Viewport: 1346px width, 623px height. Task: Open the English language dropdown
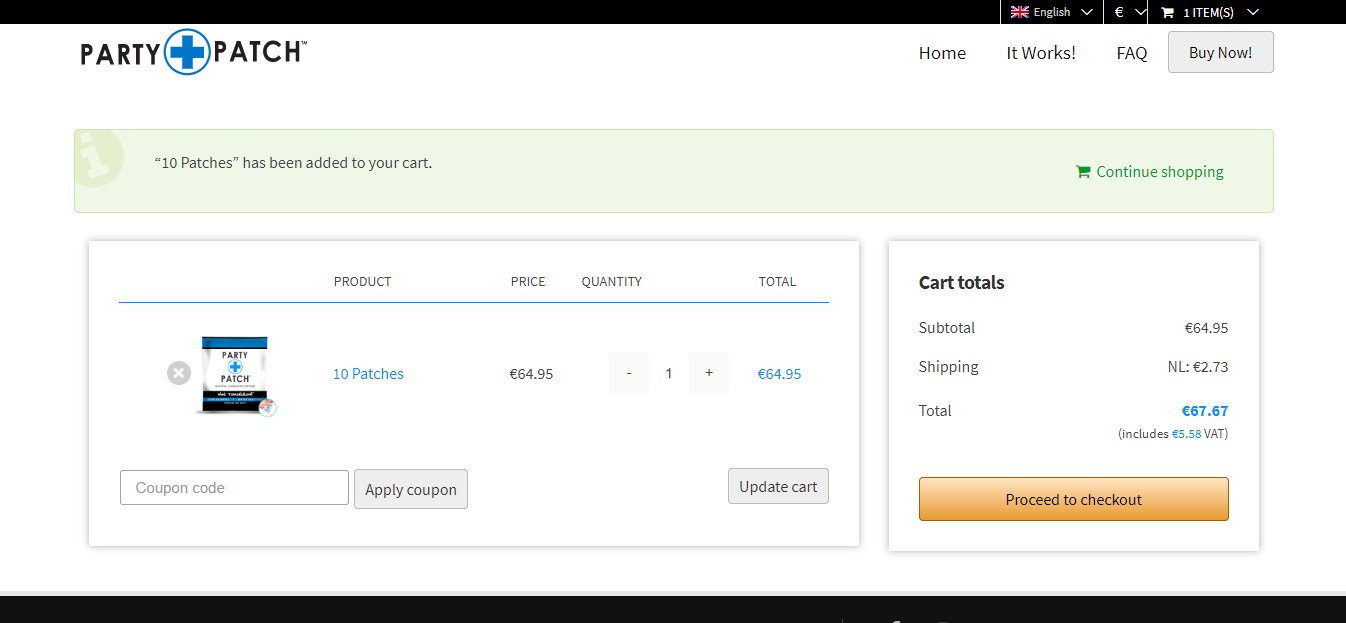1052,12
